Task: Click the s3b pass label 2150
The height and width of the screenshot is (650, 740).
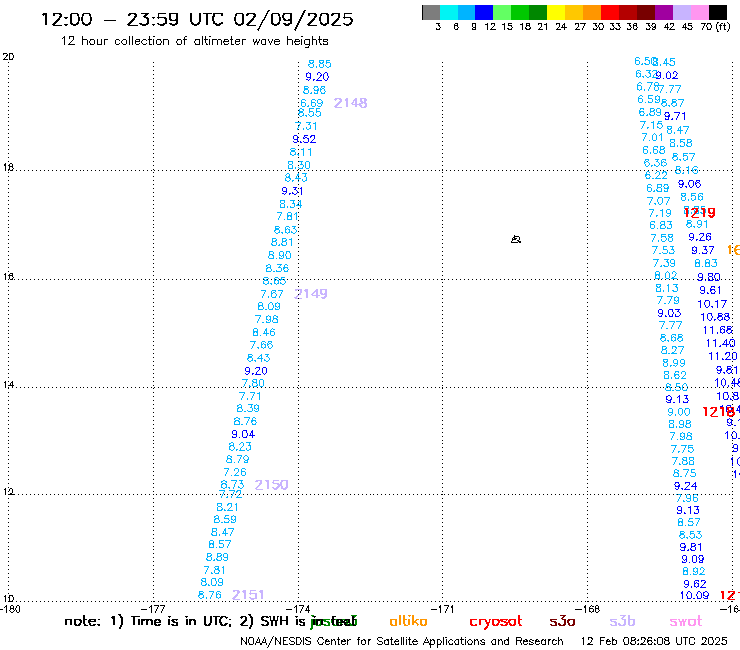Action: point(271,485)
